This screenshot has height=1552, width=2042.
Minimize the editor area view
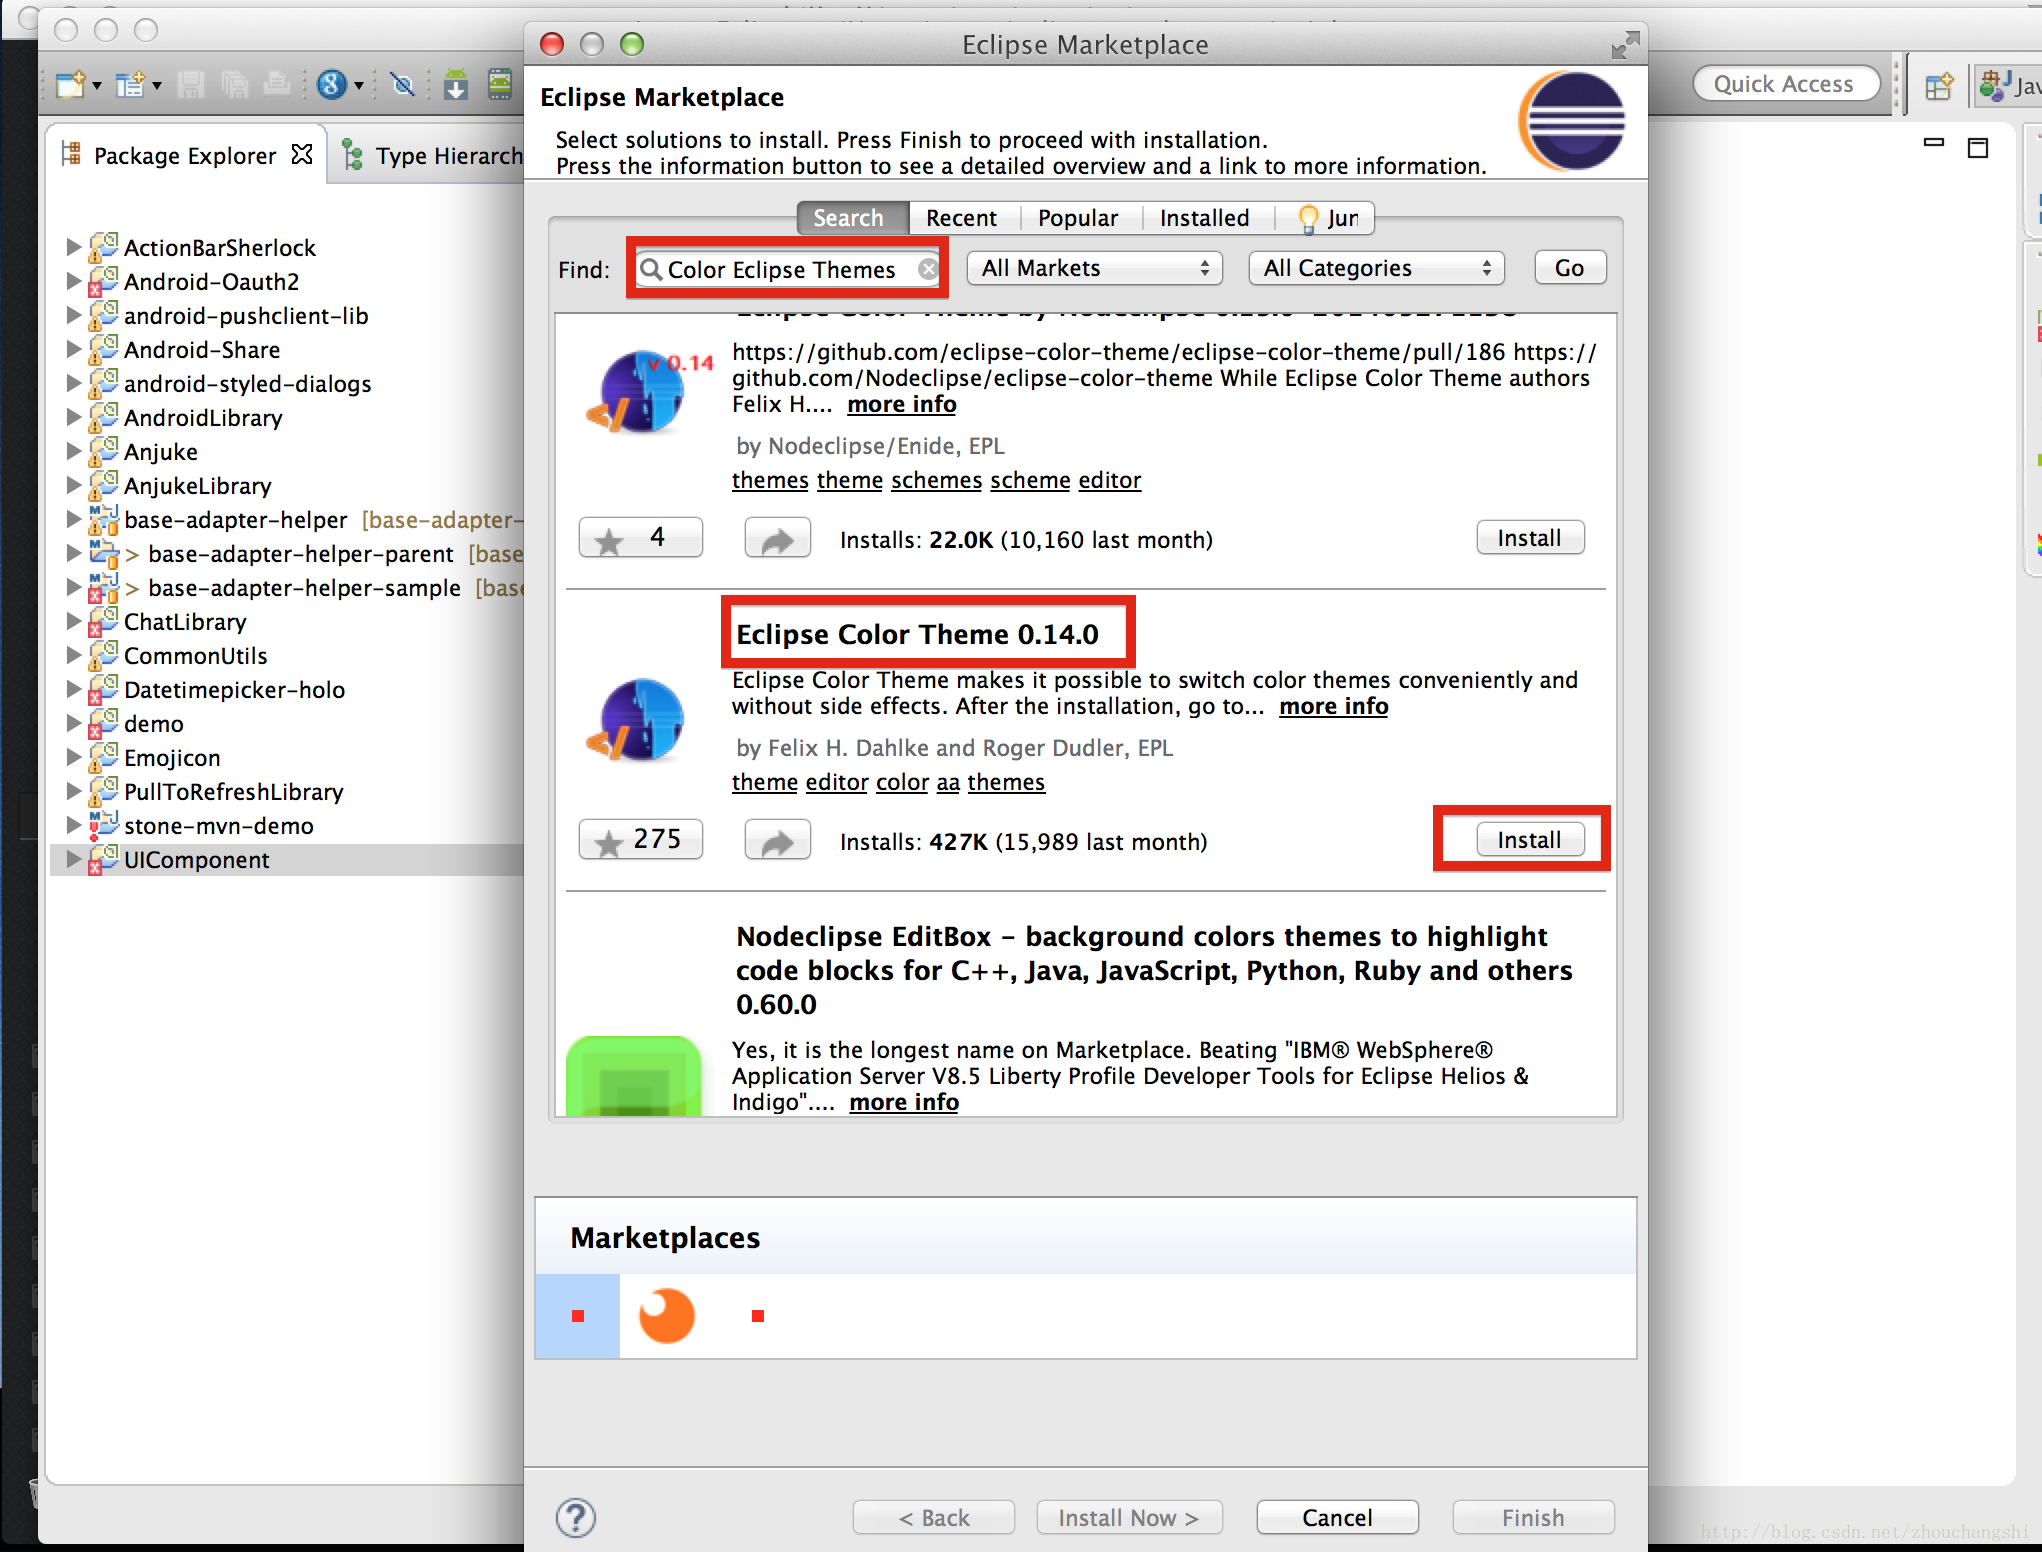1934,143
